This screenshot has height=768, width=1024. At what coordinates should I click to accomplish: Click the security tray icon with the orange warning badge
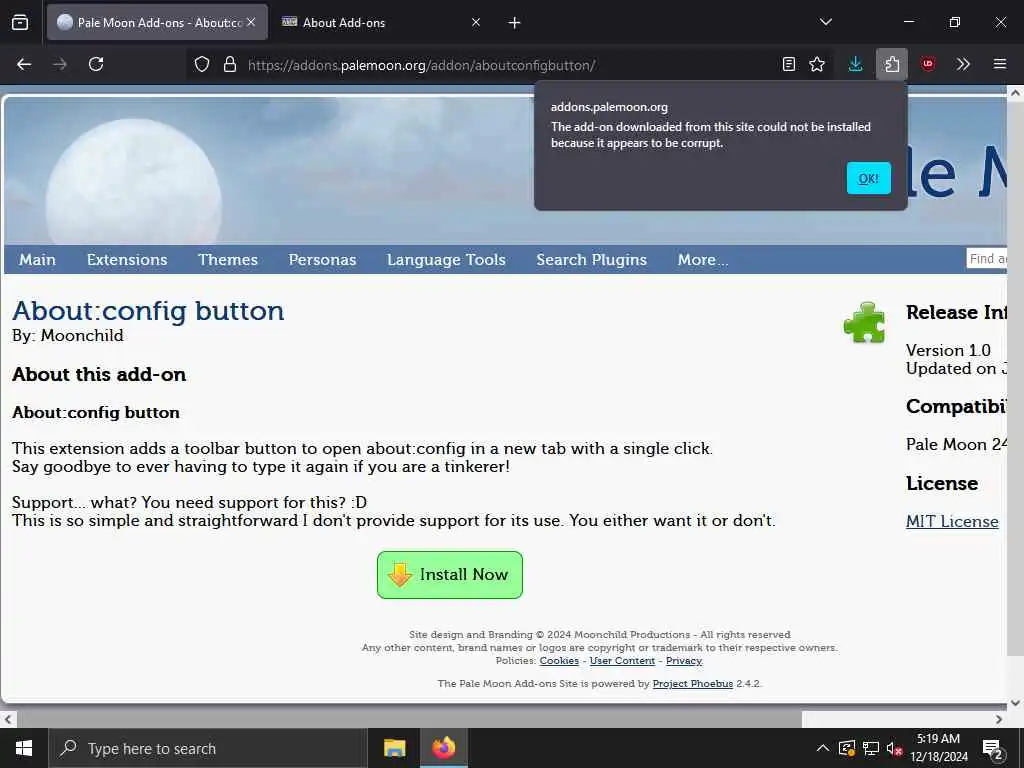pos(847,748)
